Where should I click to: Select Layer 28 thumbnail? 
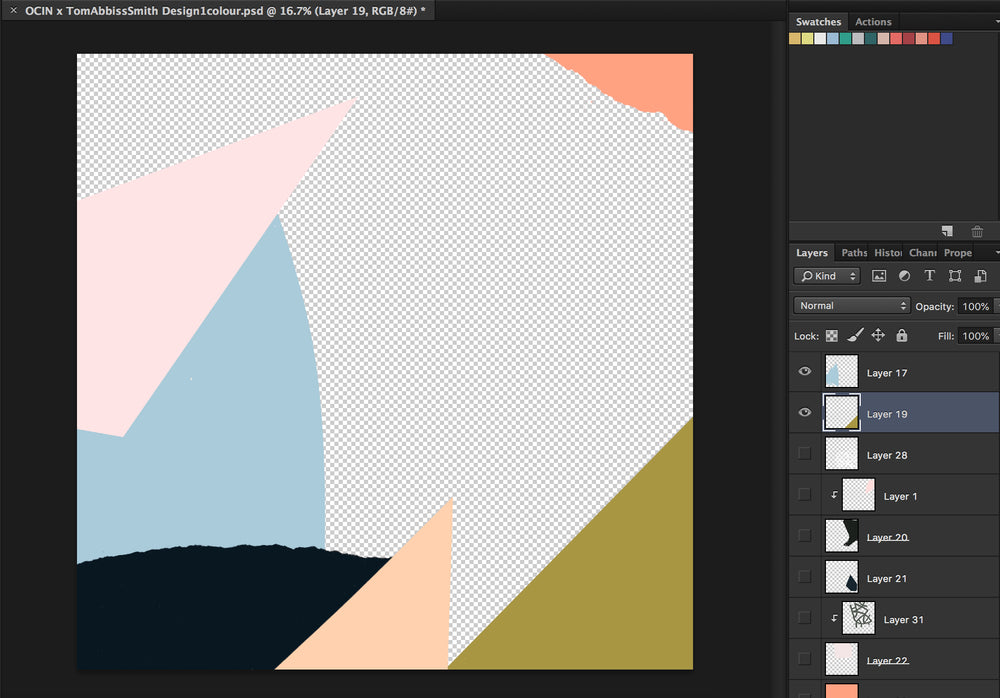842,454
